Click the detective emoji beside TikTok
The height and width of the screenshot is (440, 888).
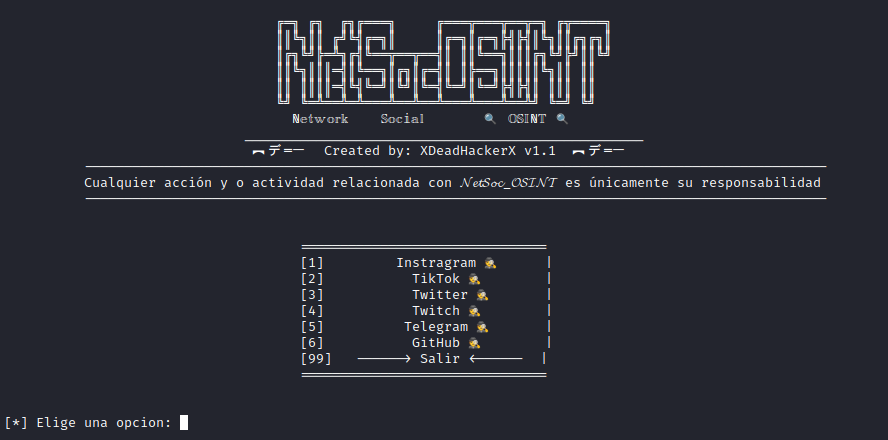point(474,279)
